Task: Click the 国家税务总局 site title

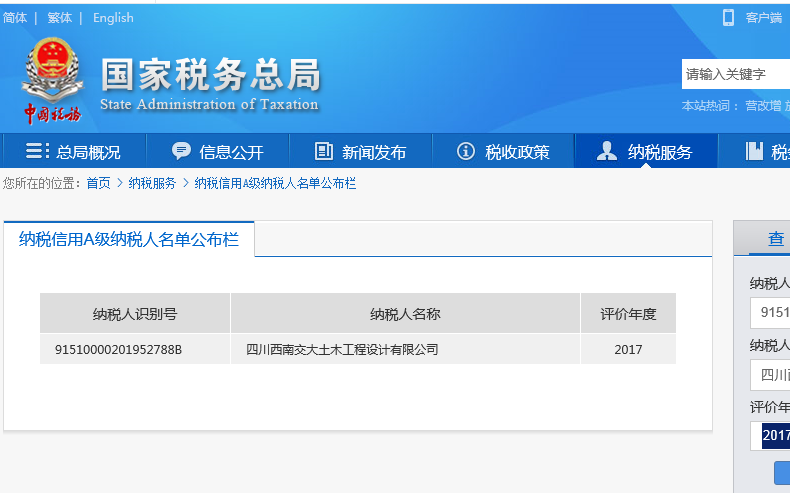Action: click(211, 75)
